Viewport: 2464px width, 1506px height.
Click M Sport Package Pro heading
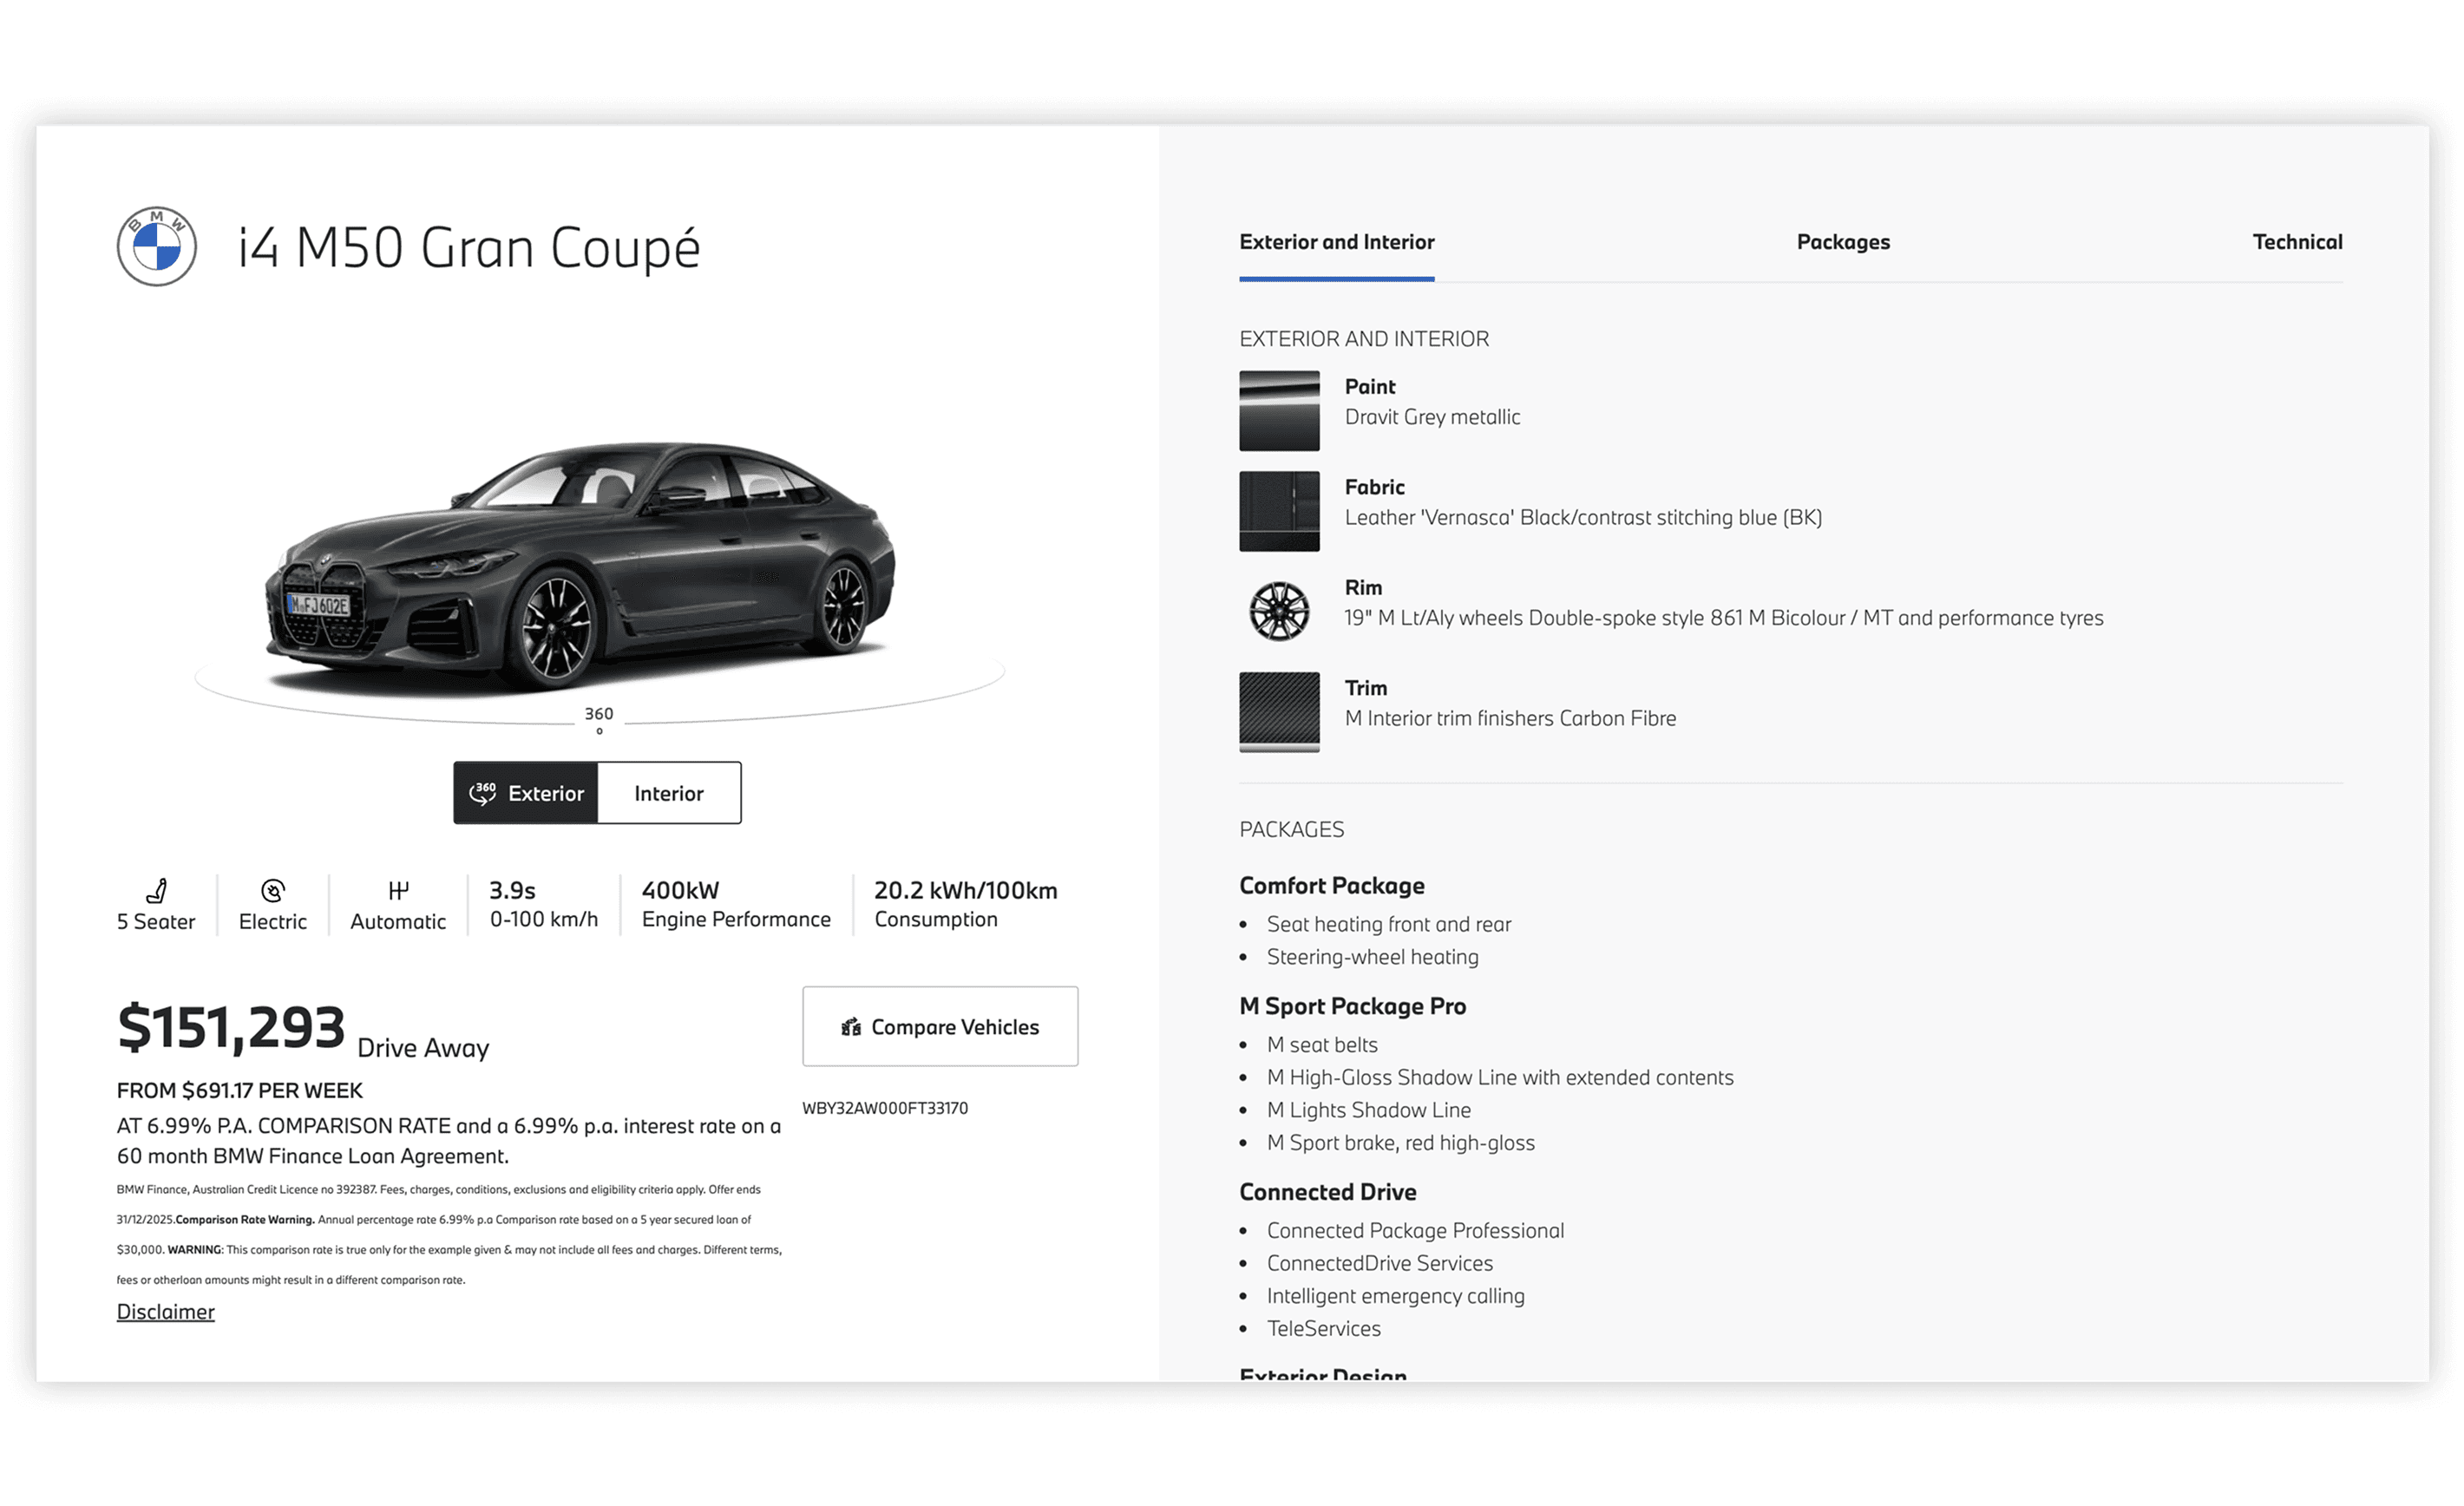[1353, 1006]
